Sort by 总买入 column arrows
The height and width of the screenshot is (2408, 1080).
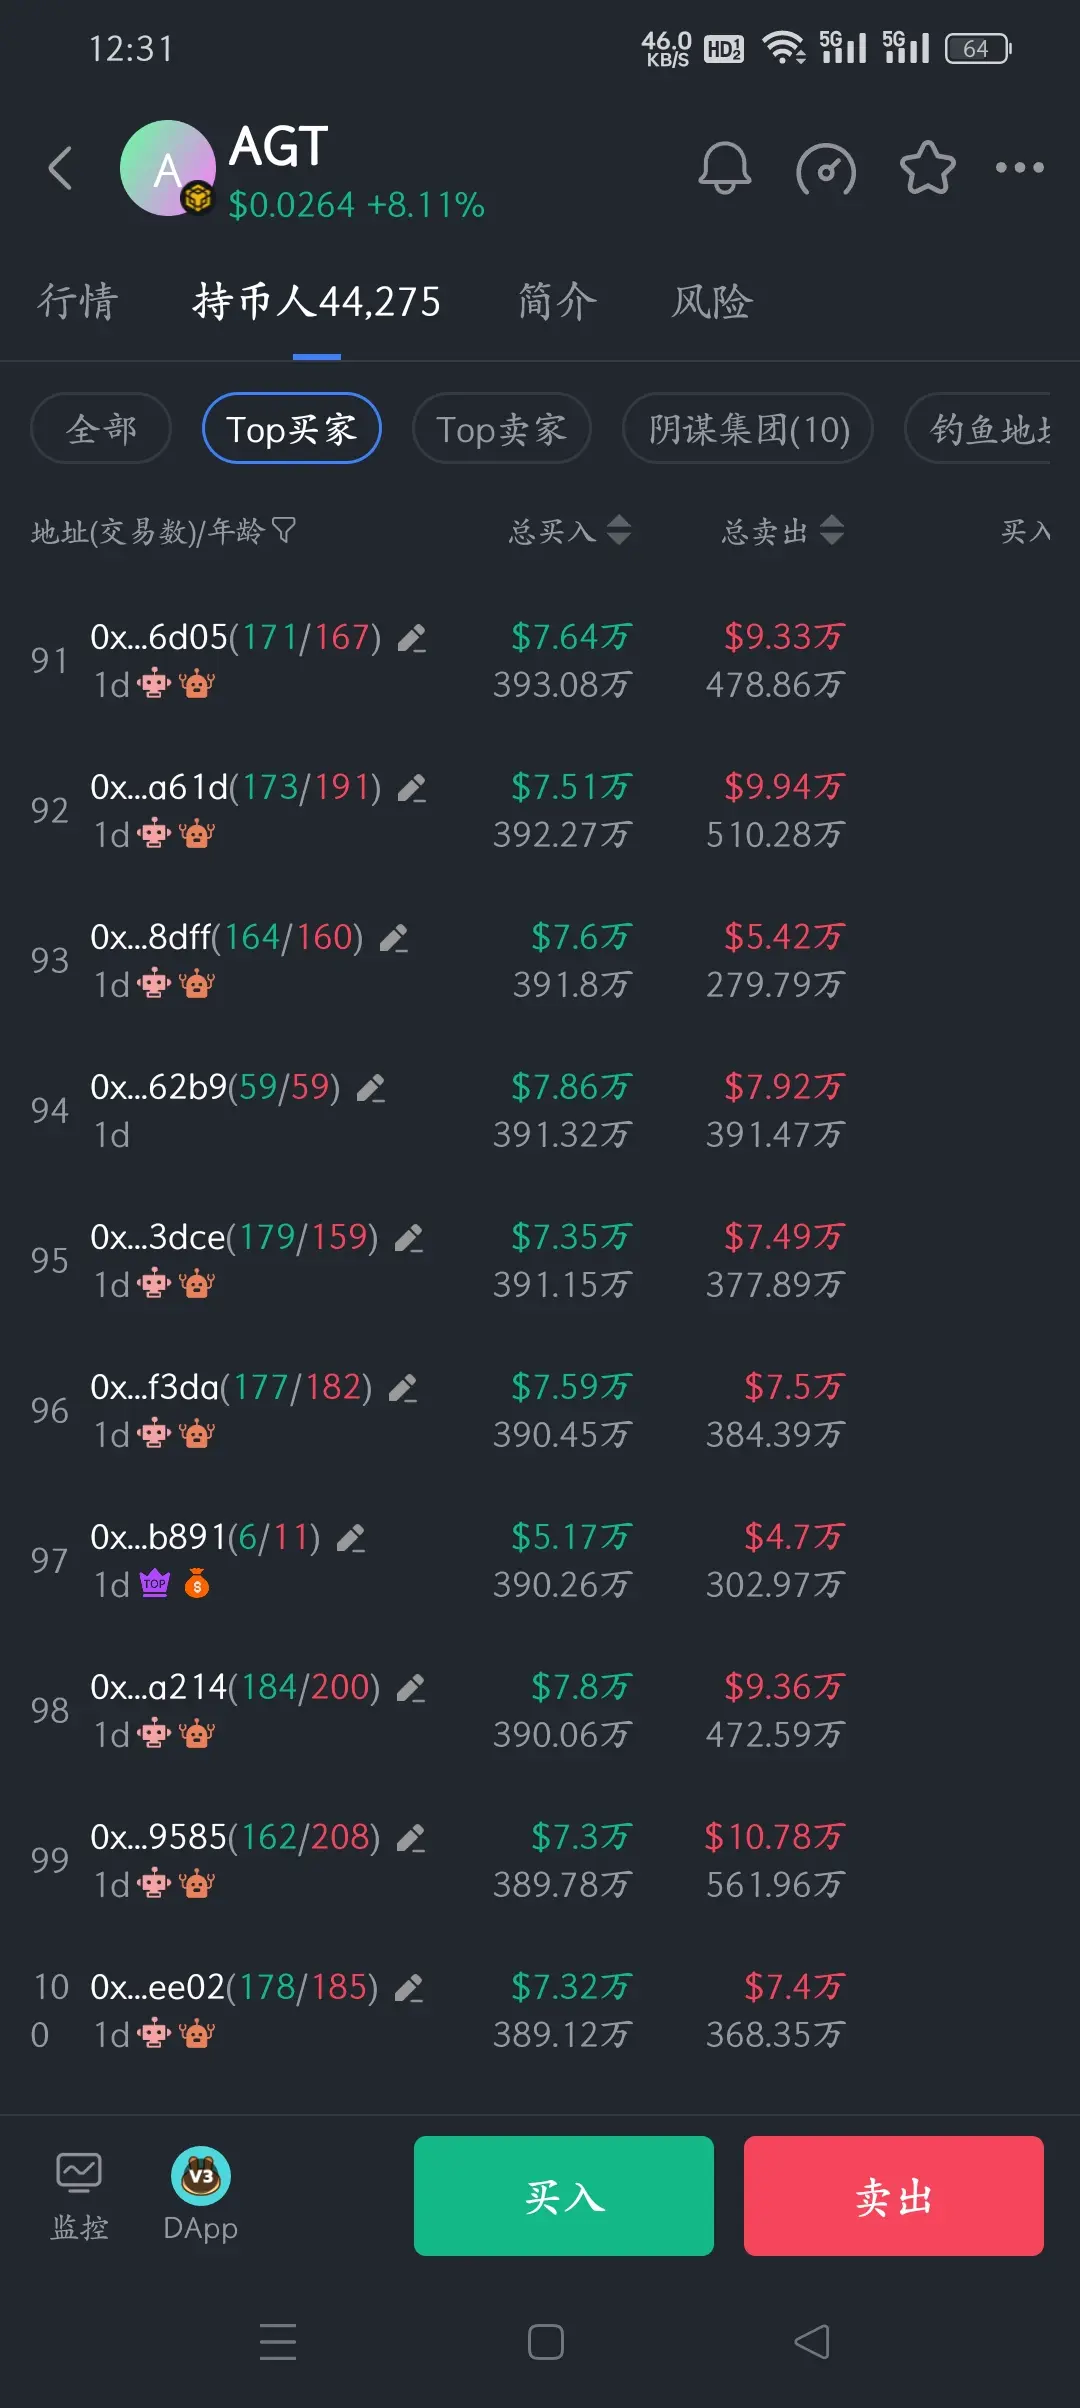(619, 530)
